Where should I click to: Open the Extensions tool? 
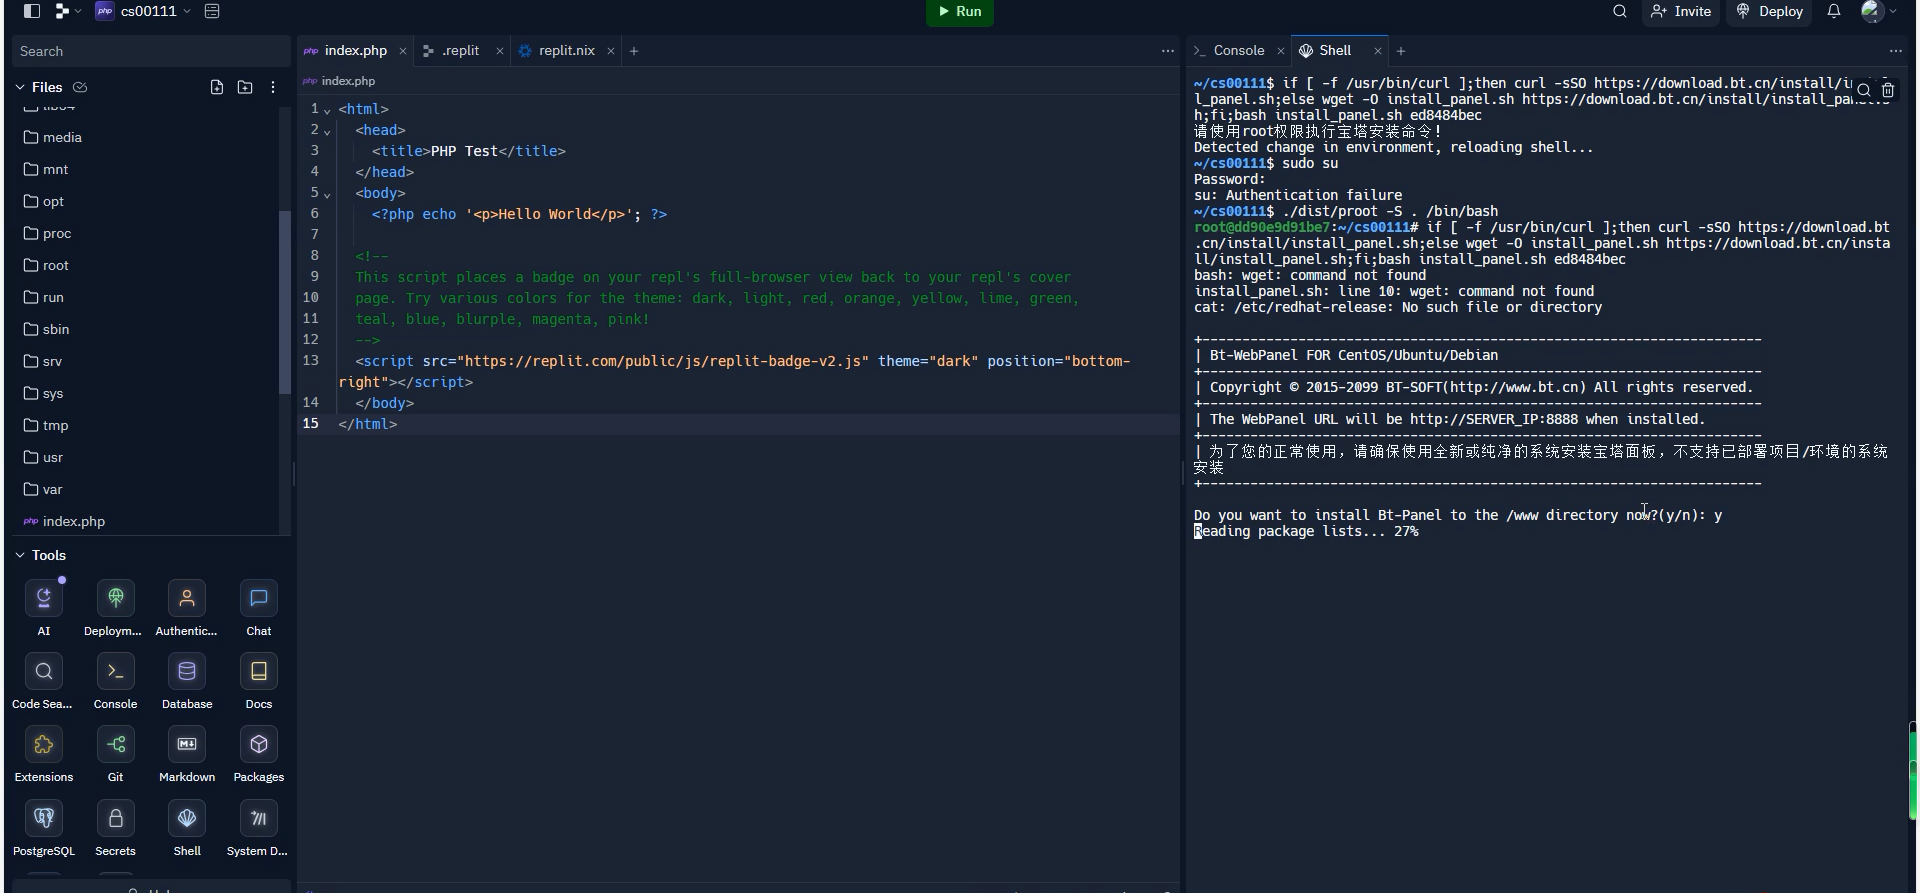[x=44, y=745]
